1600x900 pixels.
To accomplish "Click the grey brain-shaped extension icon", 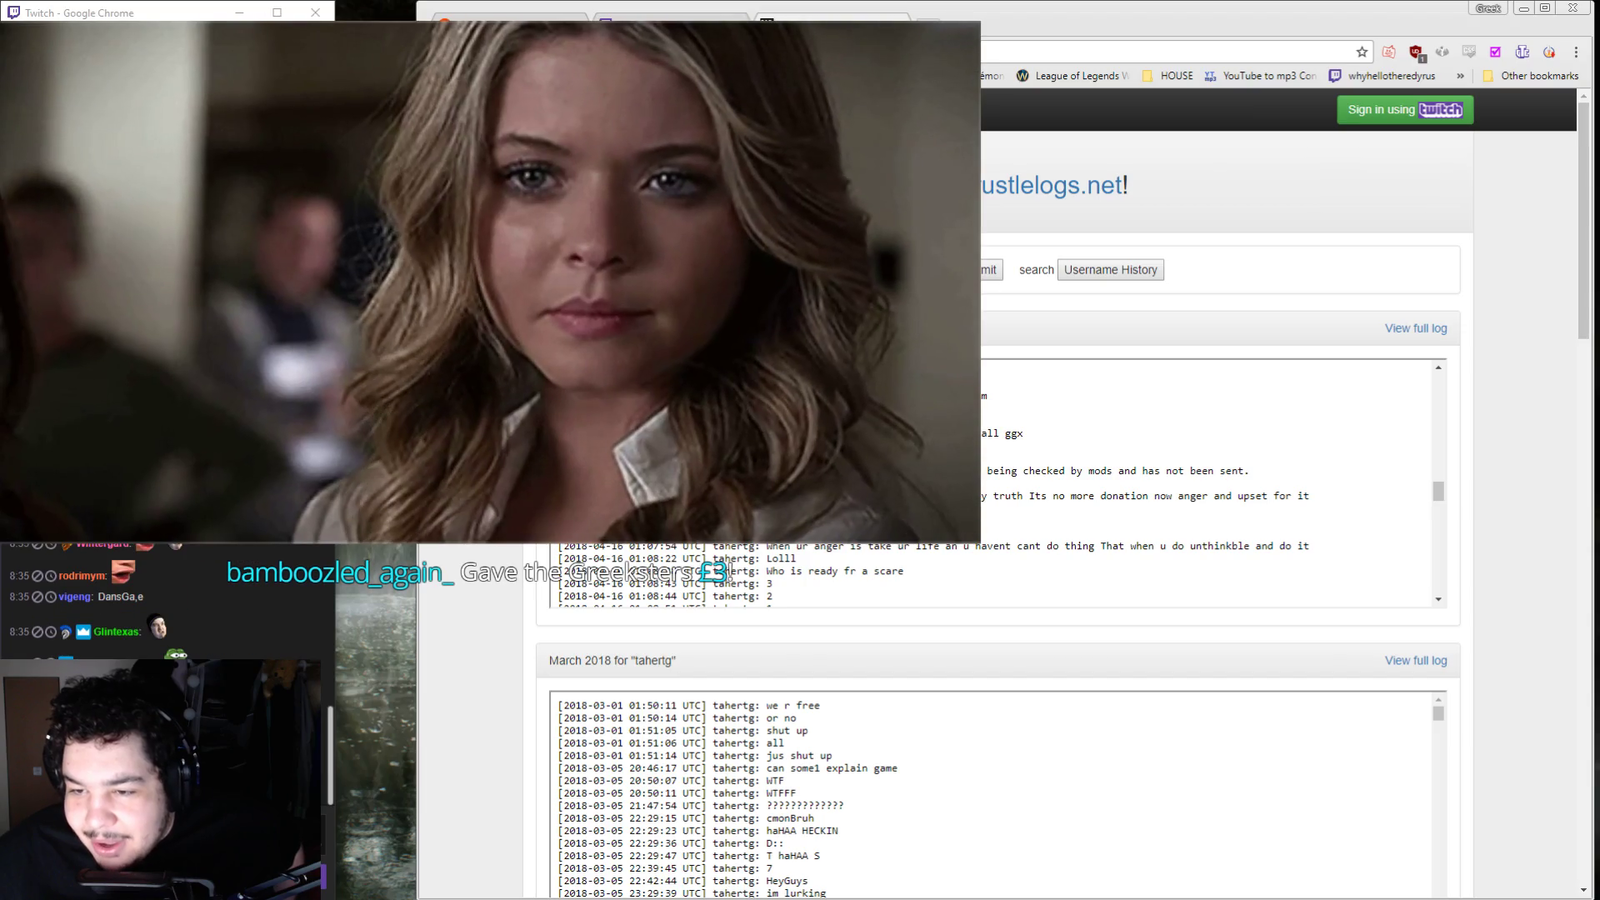I will click(1442, 52).
